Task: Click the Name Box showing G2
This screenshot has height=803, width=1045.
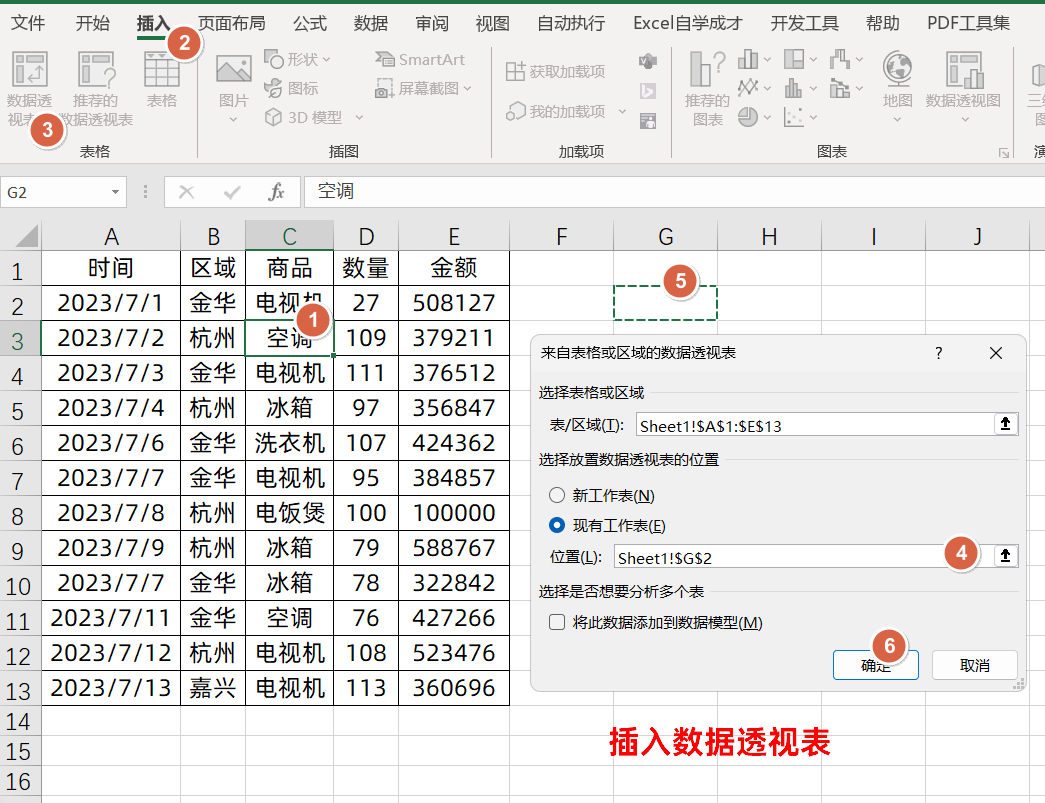Action: point(53,192)
